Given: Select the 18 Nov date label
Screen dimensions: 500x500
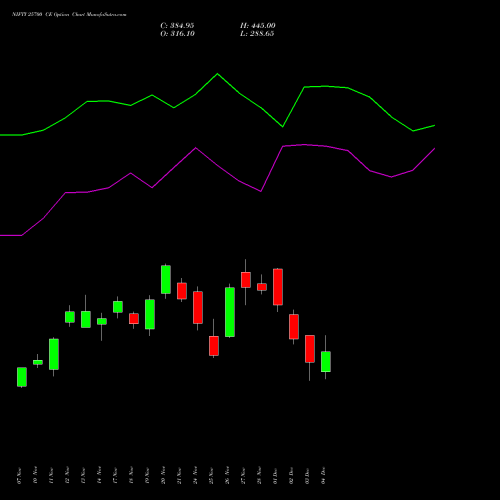Looking at the screenshot, I should pos(131,475).
